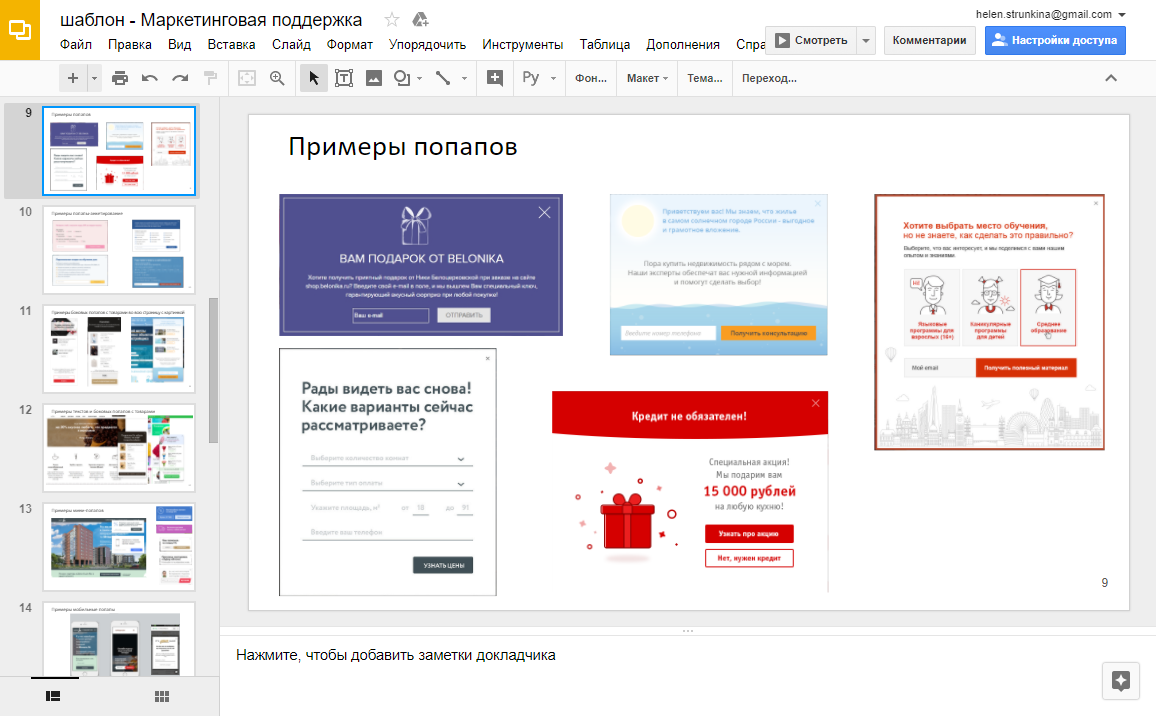Collapse the toolbar with the chevron
This screenshot has width=1156, height=716.
[1110, 77]
